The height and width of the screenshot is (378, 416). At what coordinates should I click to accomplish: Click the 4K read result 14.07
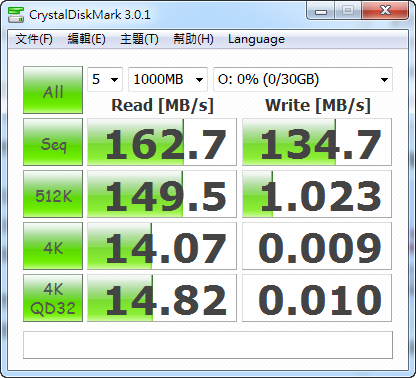tap(162, 246)
